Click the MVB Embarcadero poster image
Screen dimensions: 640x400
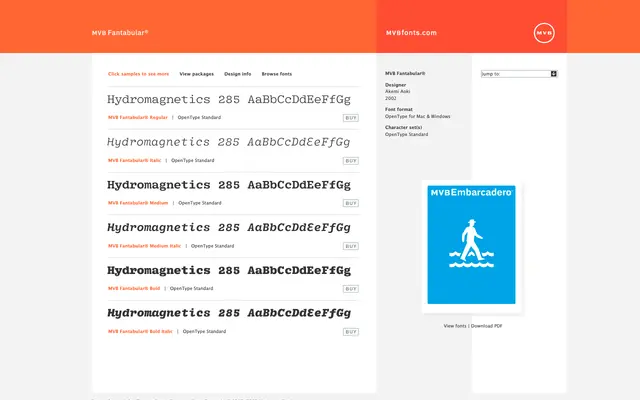pos(471,245)
